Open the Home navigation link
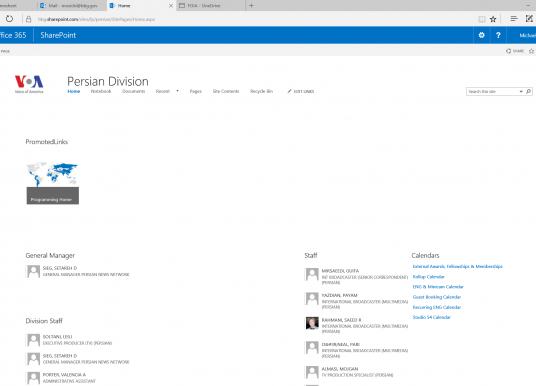The width and height of the screenshot is (536, 386). tap(74, 91)
